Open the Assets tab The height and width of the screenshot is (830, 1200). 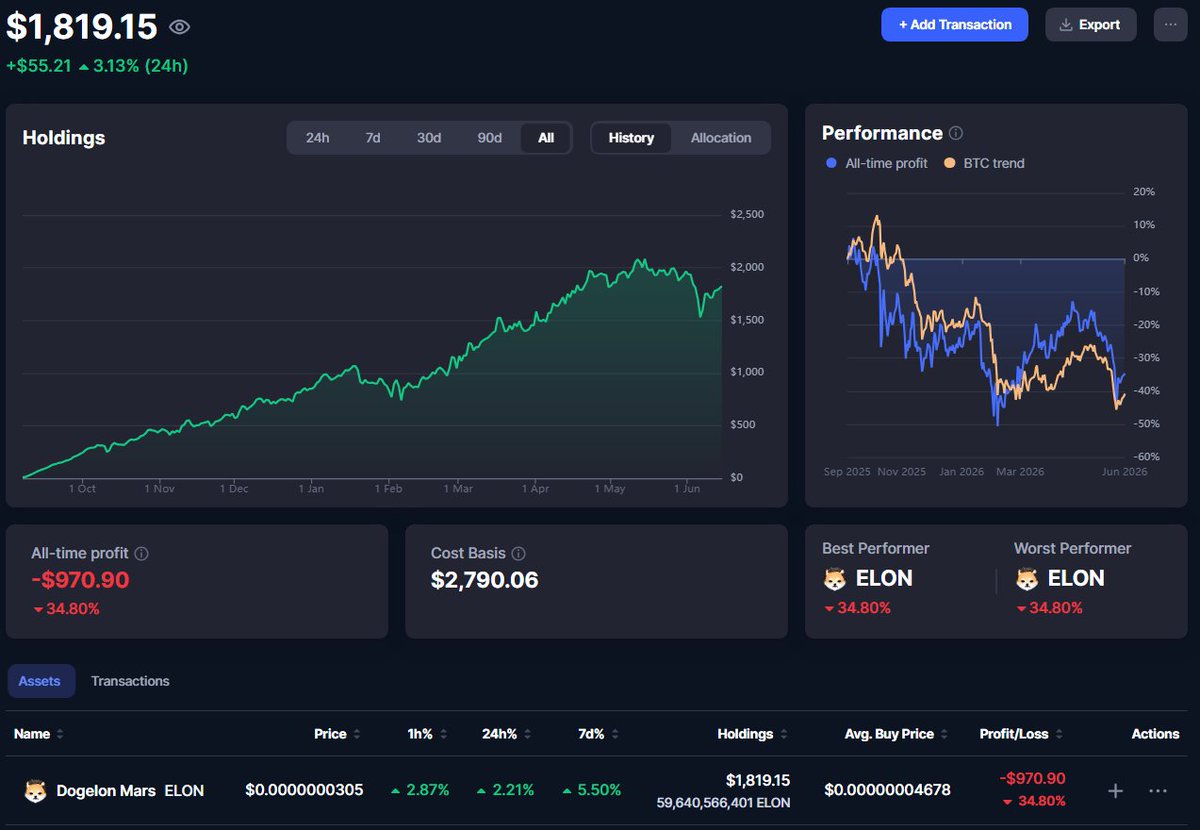(x=40, y=681)
